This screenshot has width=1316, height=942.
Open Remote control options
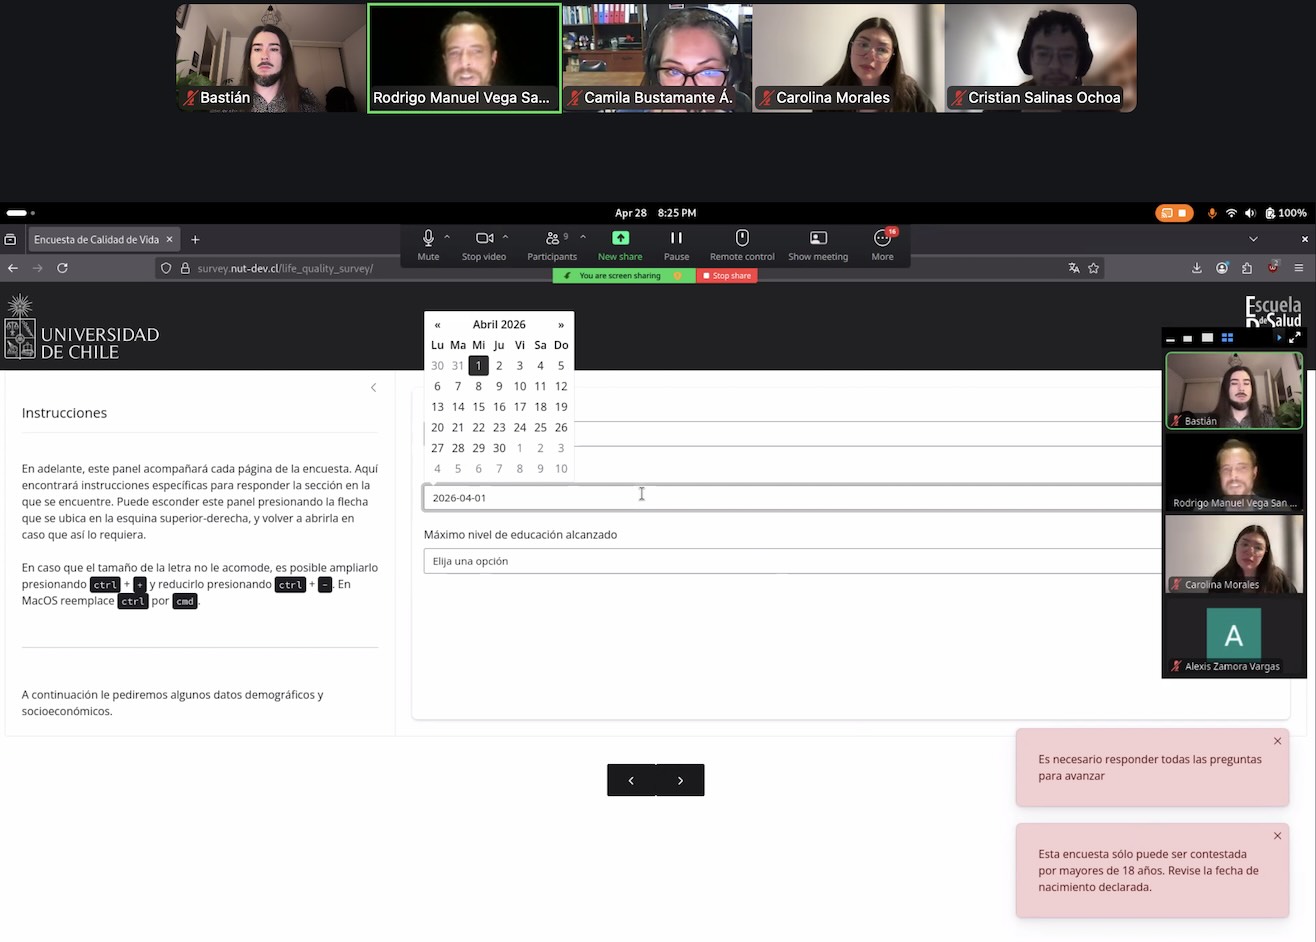pyautogui.click(x=742, y=238)
